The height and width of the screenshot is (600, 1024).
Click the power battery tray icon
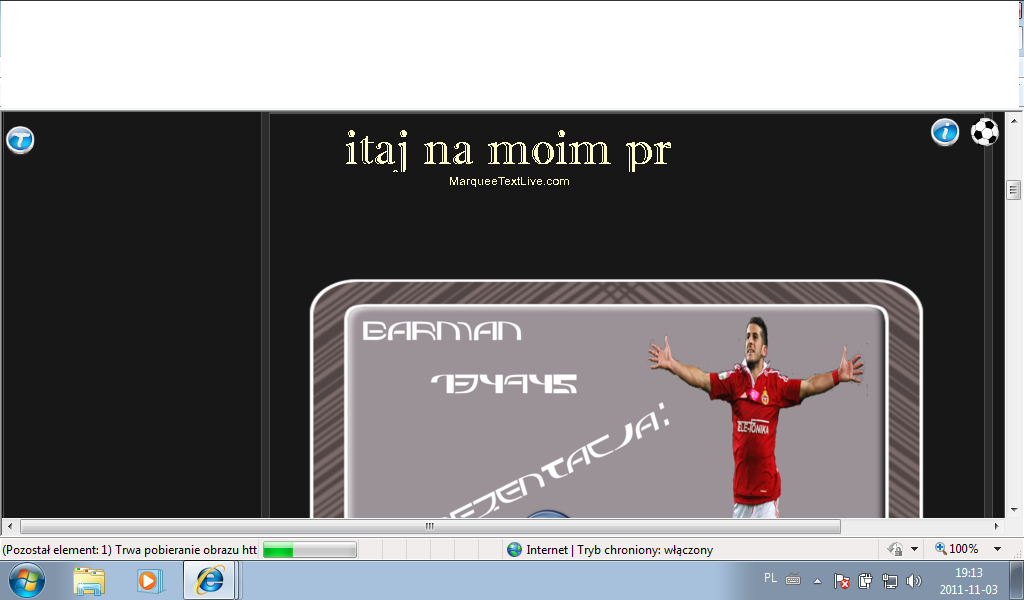[x=866, y=581]
